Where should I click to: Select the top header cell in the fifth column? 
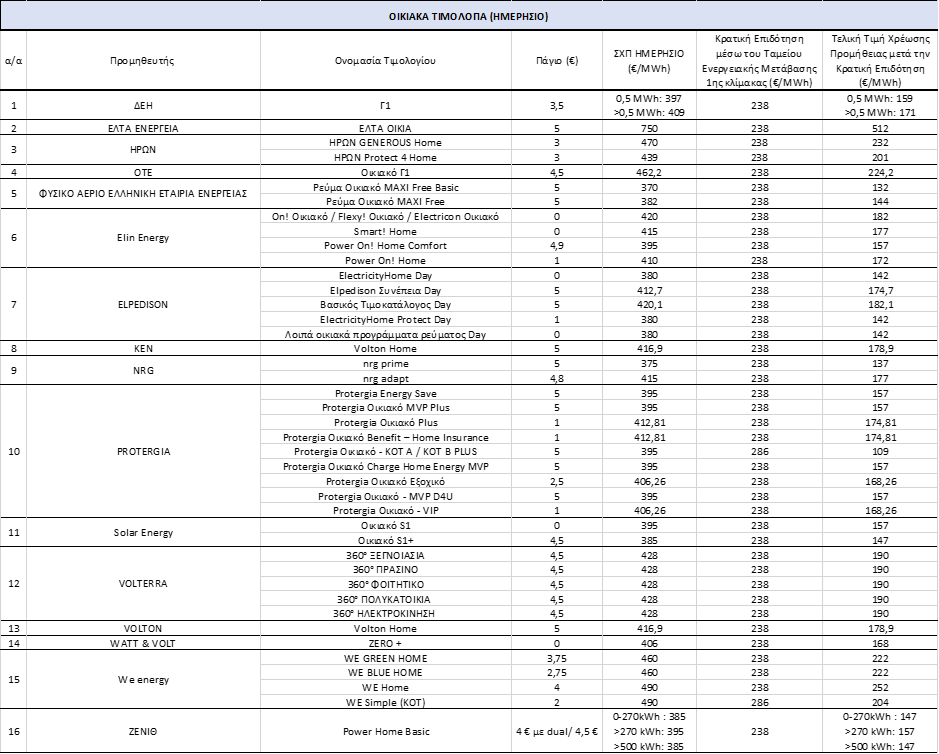pos(650,60)
